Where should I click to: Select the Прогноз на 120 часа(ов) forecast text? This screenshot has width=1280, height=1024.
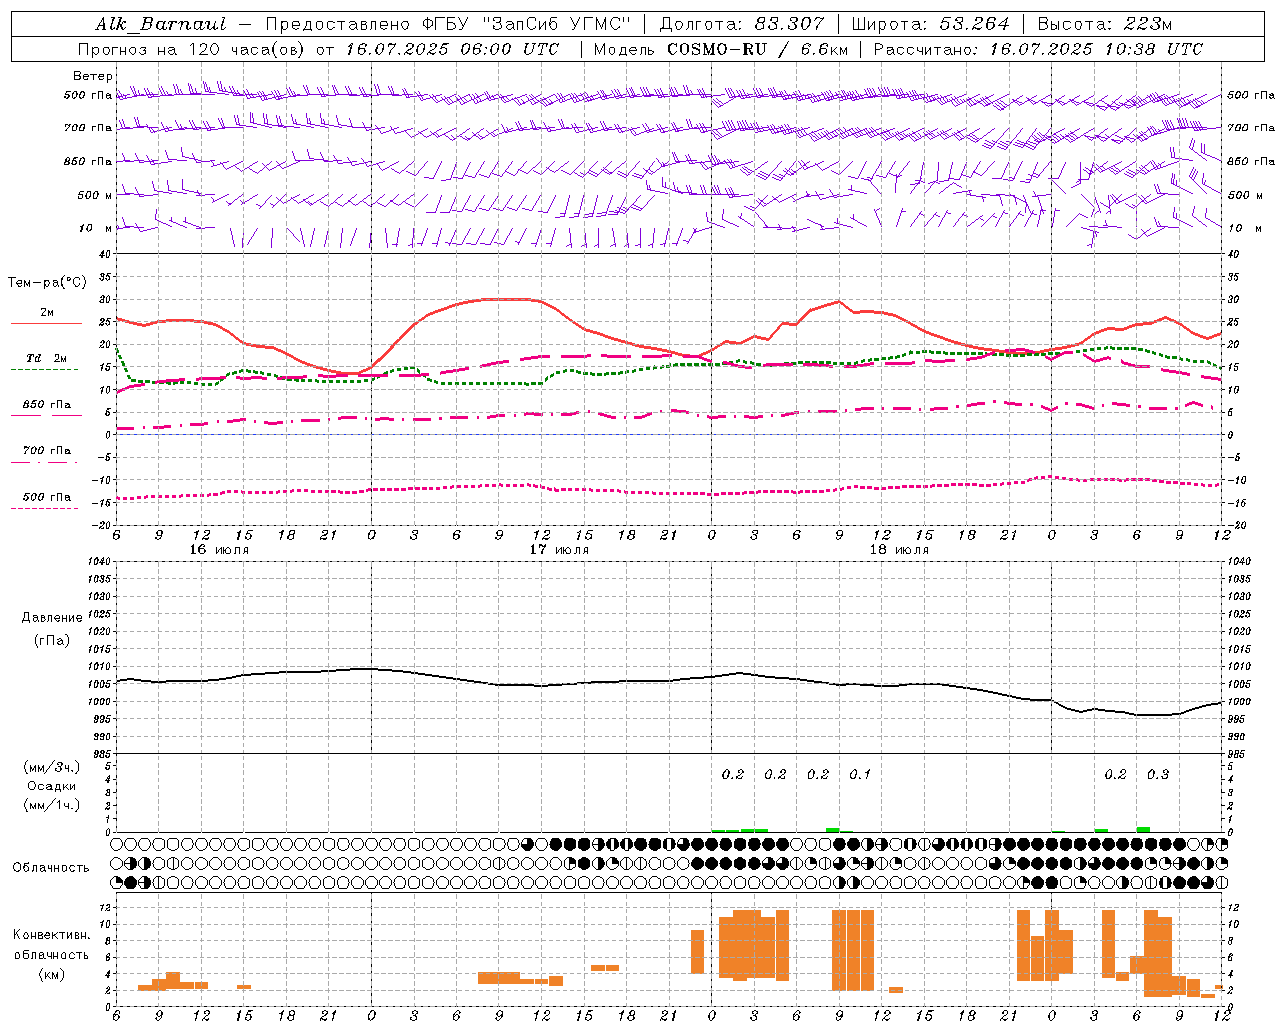point(194,49)
